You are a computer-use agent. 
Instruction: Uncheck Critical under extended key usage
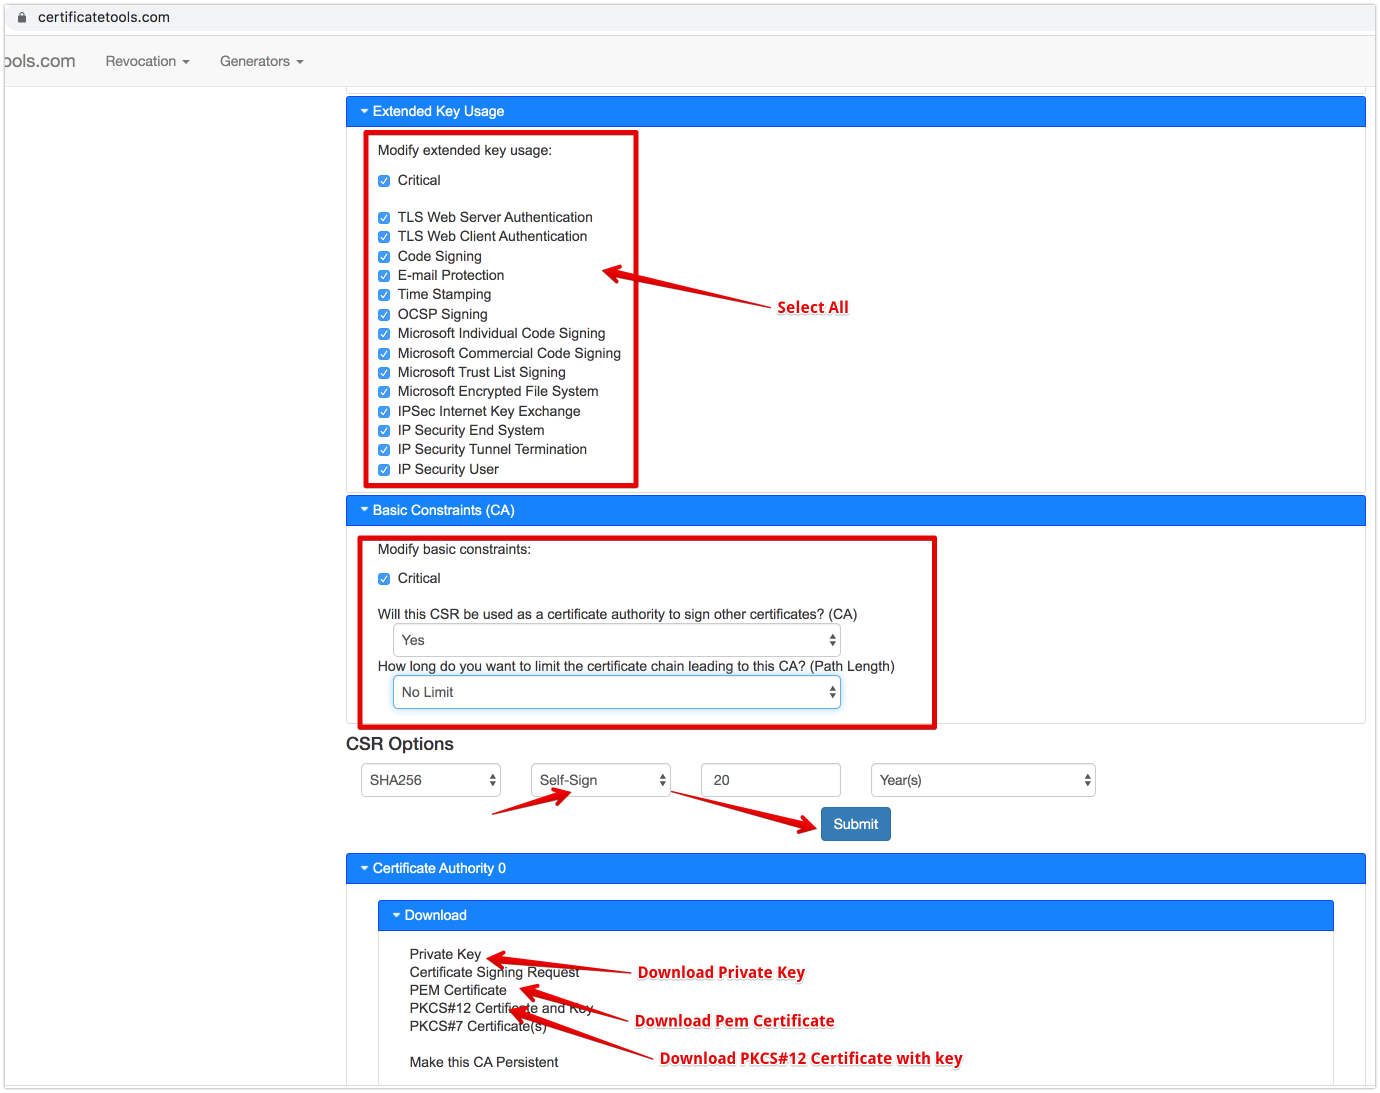point(384,180)
